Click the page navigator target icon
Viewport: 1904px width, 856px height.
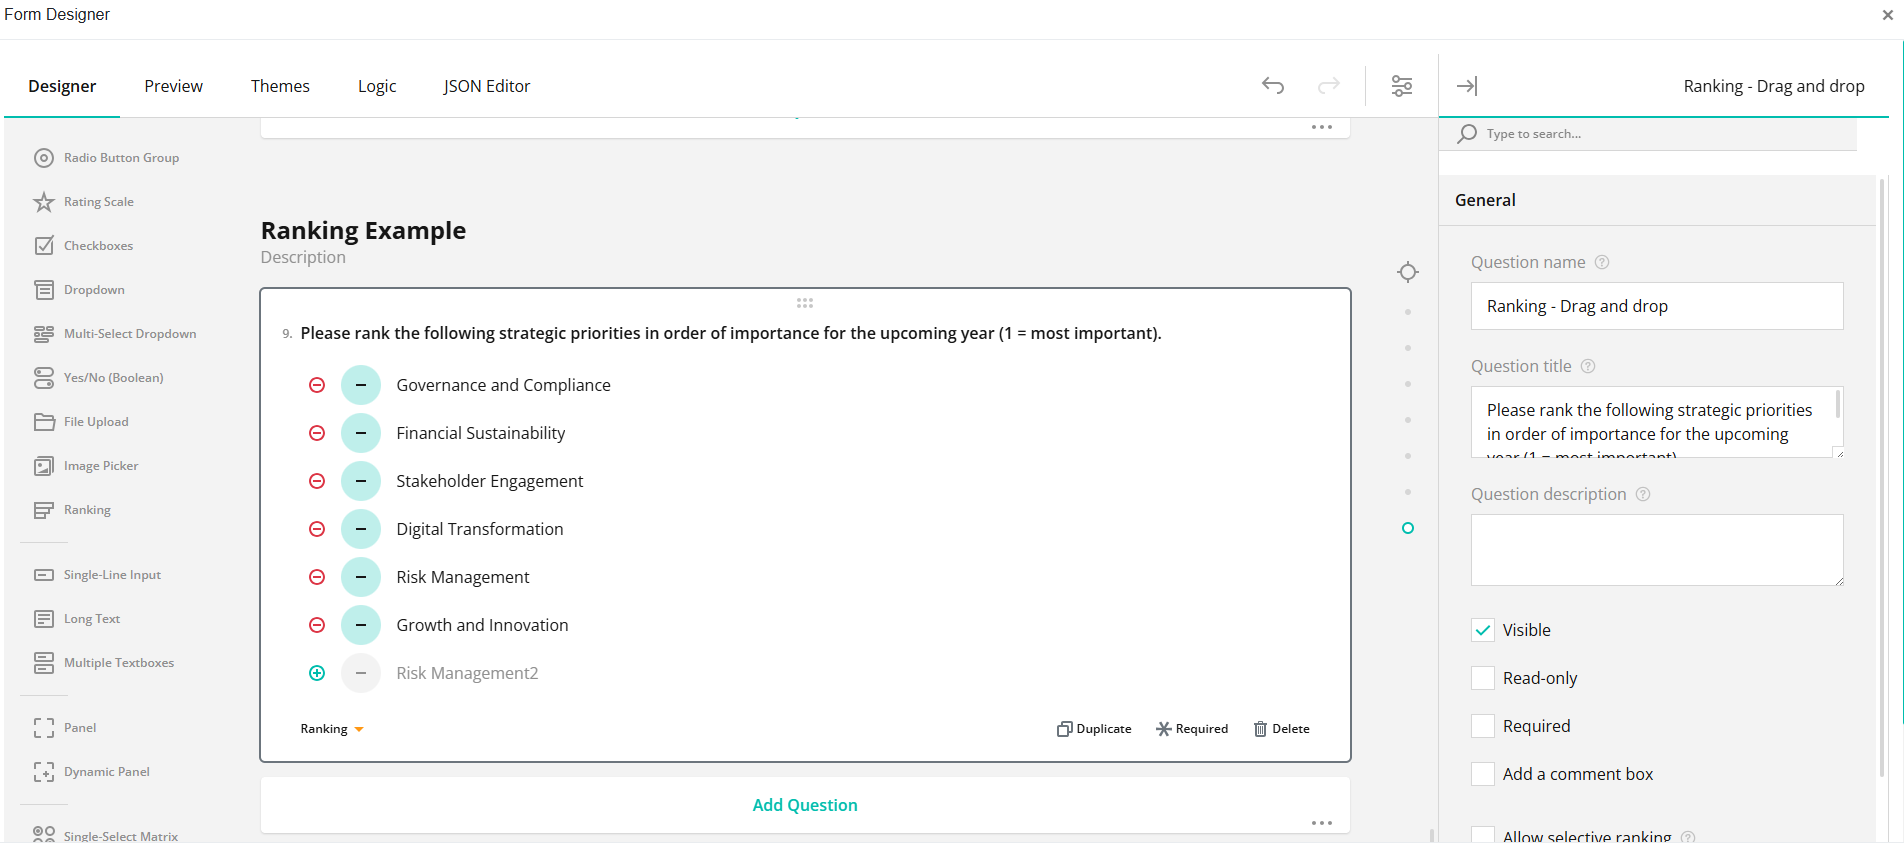(x=1408, y=272)
